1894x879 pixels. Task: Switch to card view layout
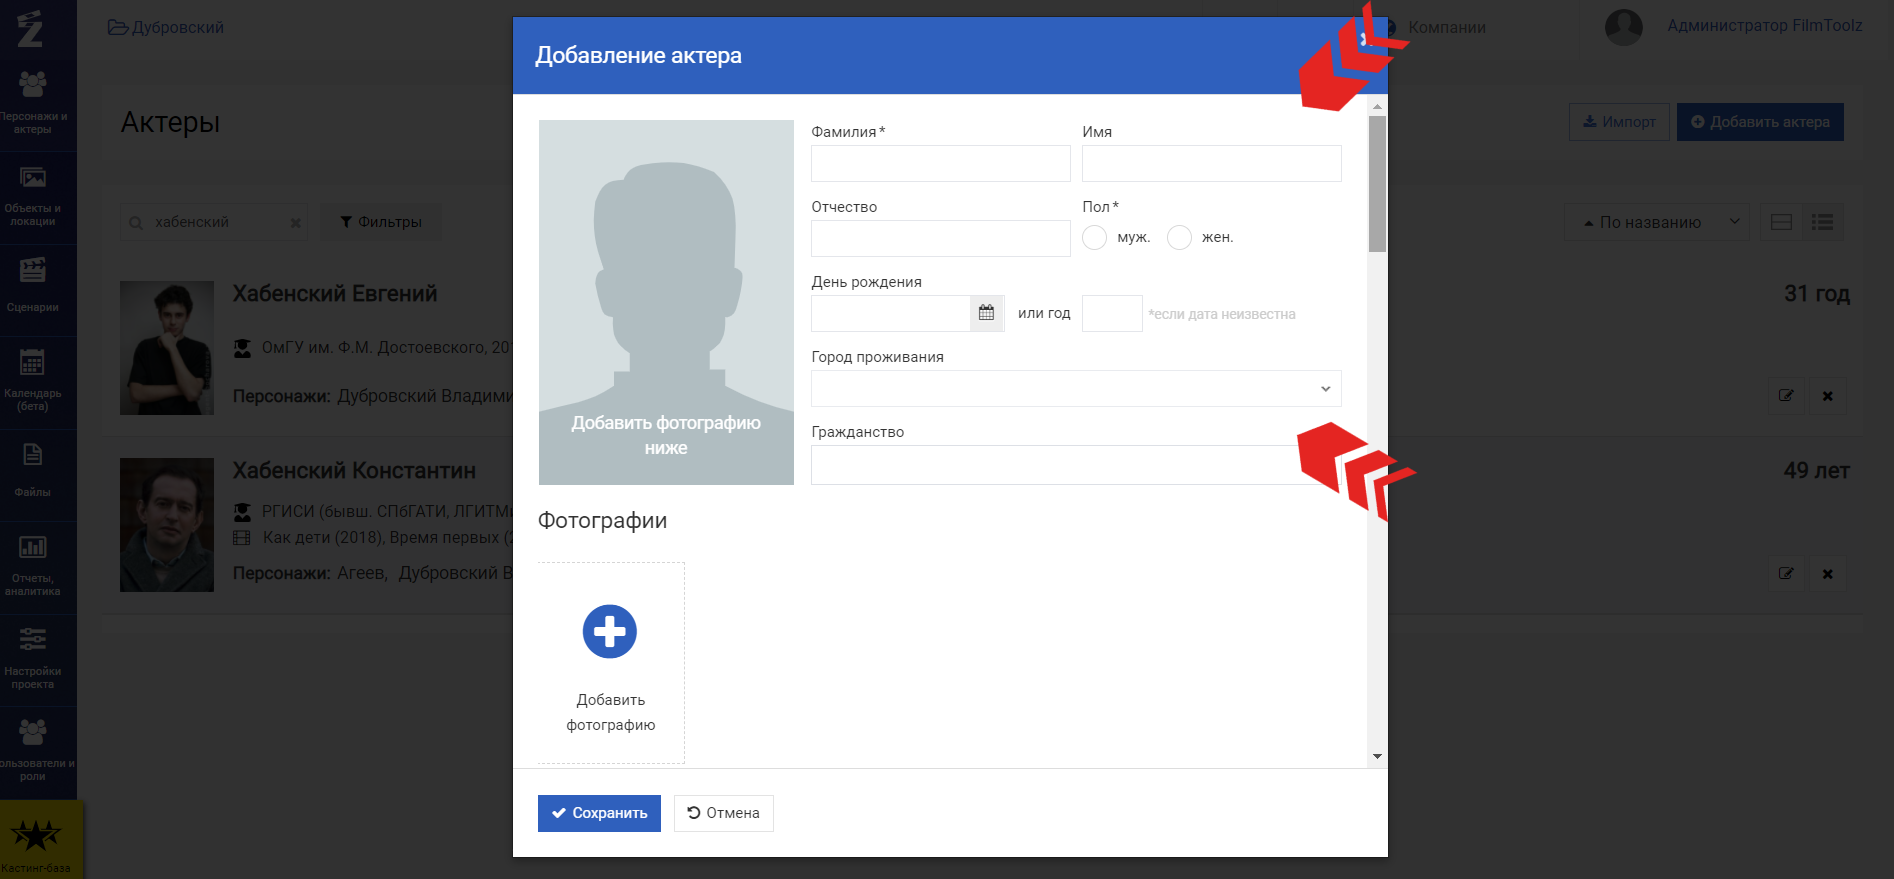click(x=1781, y=222)
